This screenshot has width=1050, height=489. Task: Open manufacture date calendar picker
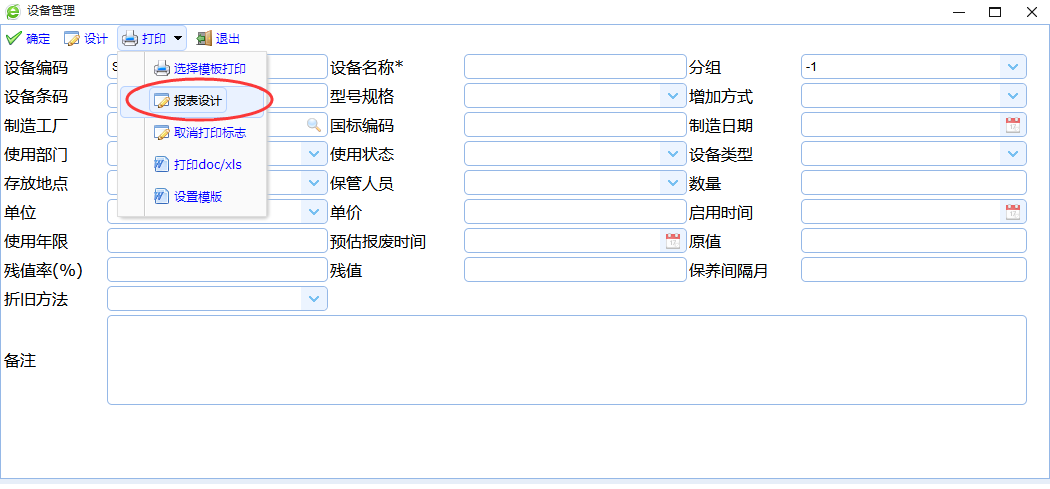(x=1013, y=125)
